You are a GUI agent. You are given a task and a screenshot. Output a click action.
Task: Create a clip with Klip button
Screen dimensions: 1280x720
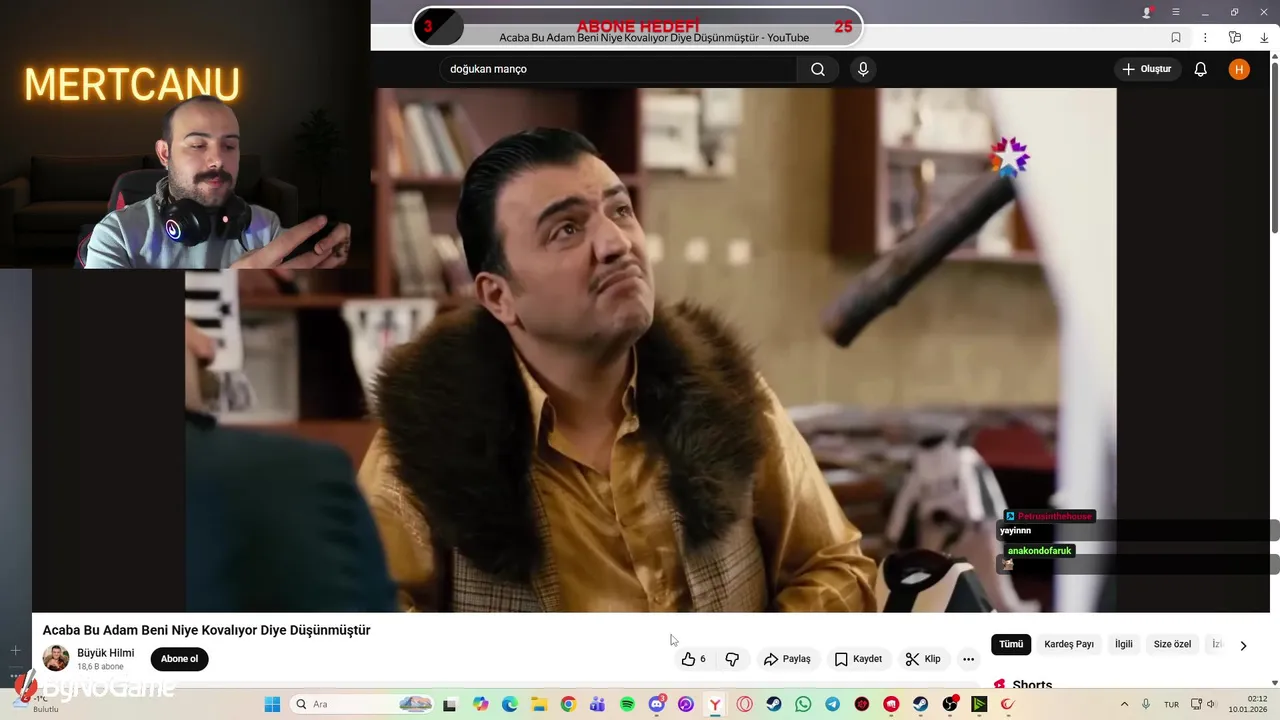coord(923,659)
